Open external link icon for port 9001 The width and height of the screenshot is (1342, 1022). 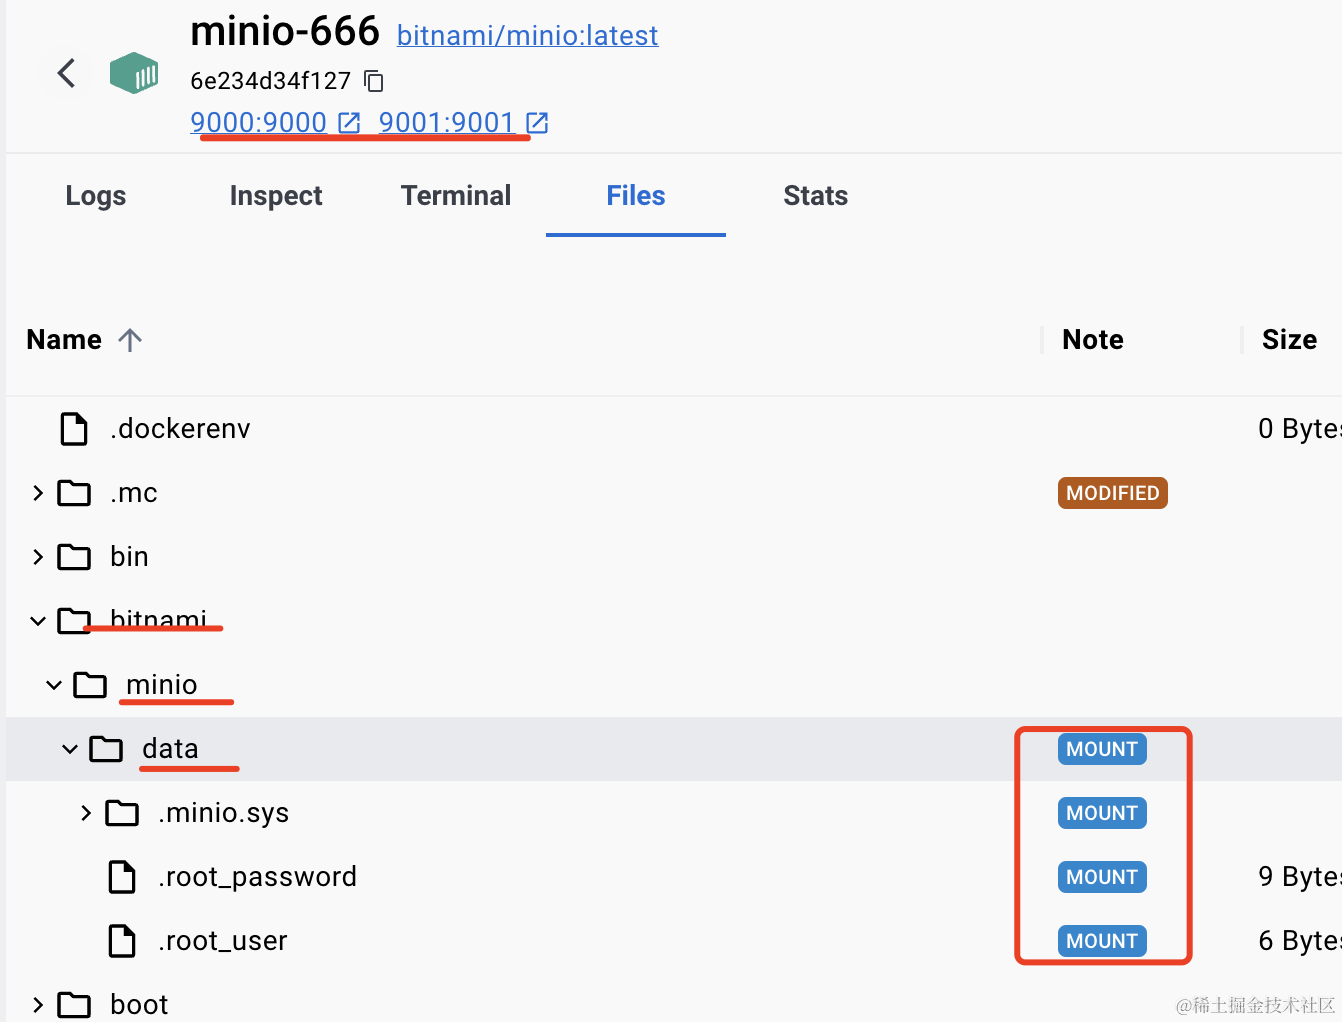click(537, 123)
